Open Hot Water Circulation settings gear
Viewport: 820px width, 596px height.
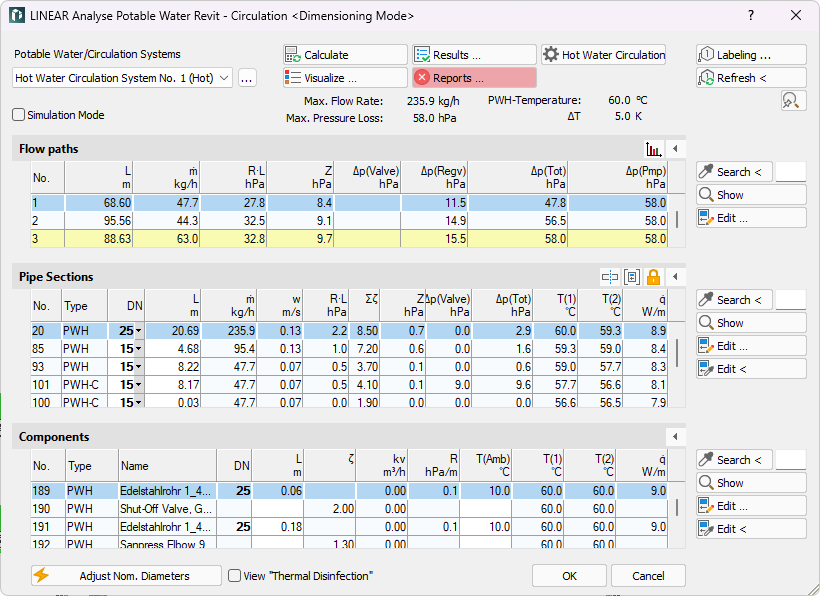click(x=551, y=54)
